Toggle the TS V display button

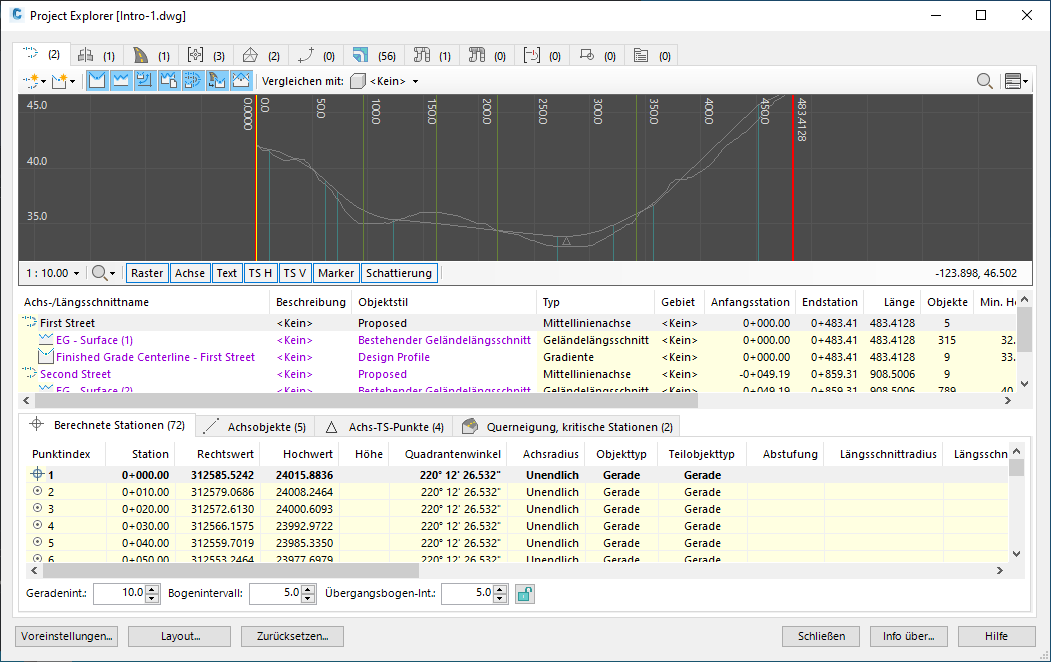[x=294, y=273]
